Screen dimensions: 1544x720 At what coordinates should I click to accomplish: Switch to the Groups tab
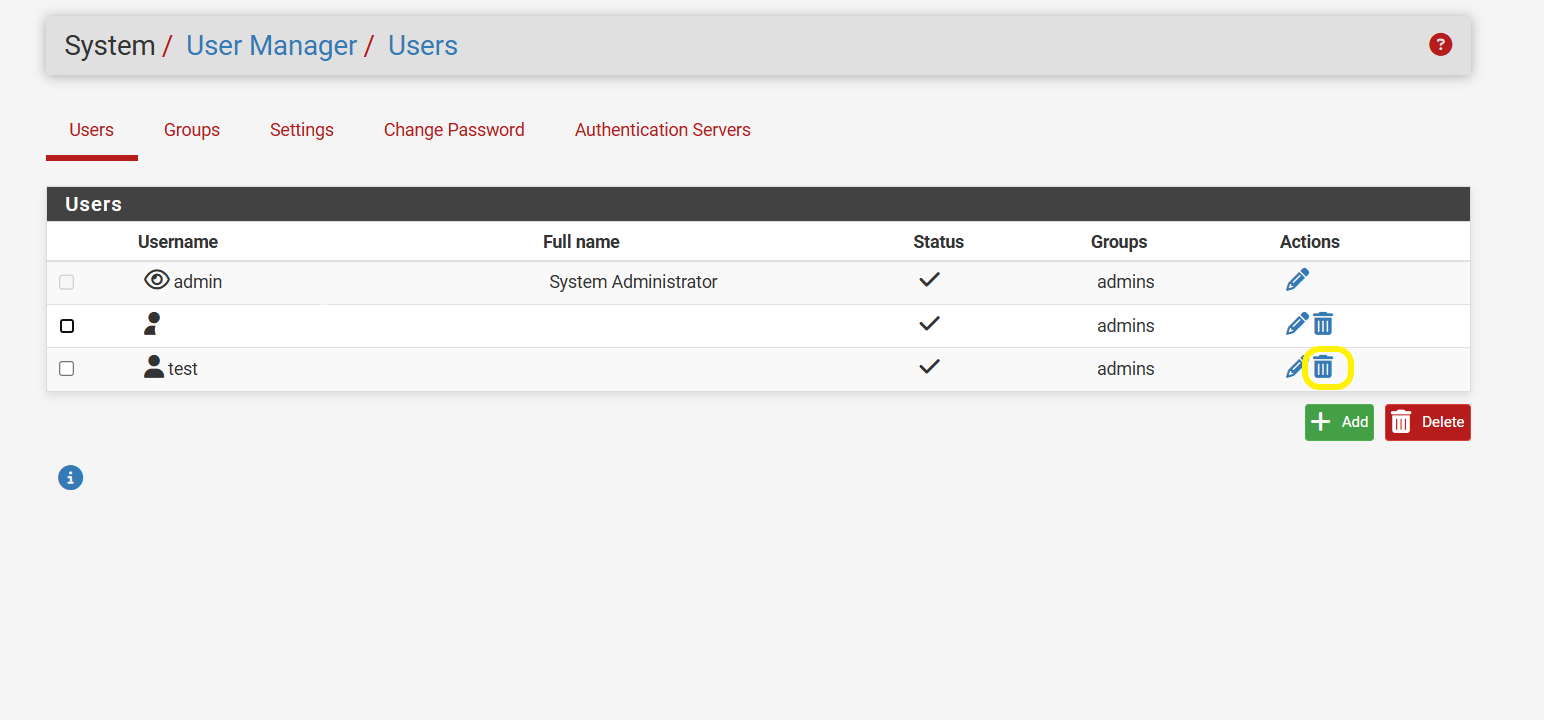pos(192,130)
